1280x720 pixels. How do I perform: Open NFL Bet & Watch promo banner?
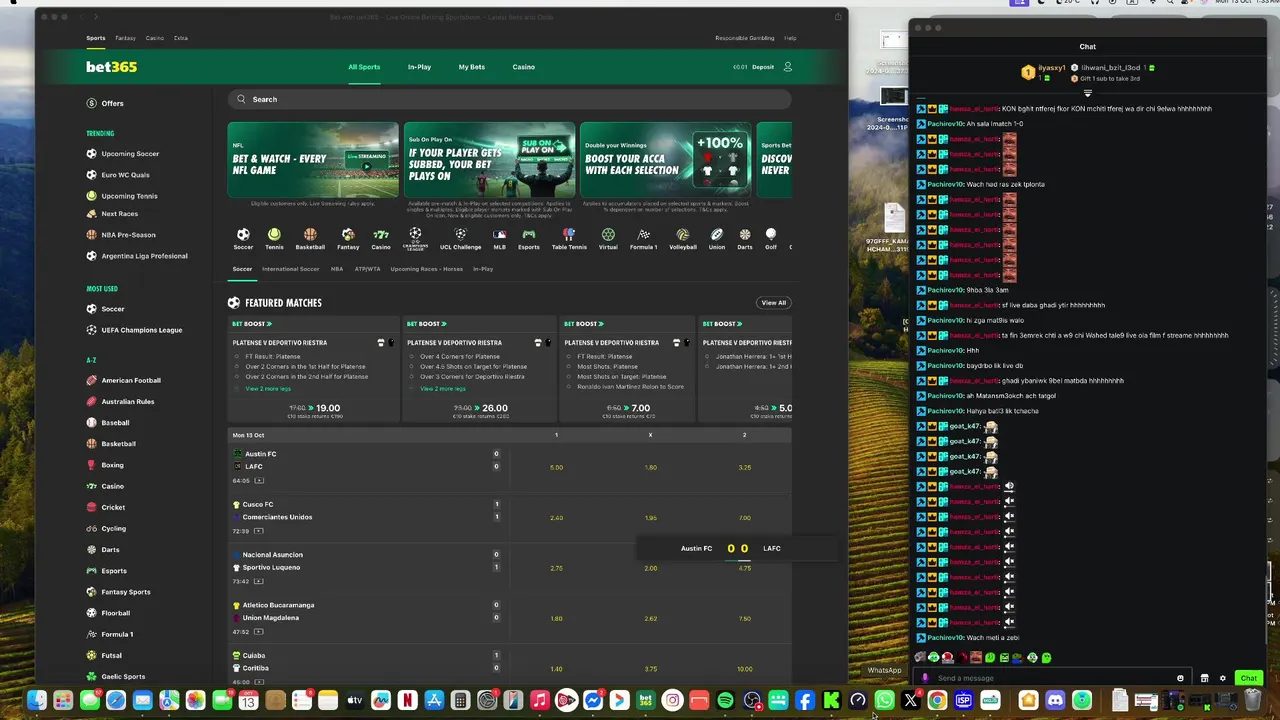point(313,160)
